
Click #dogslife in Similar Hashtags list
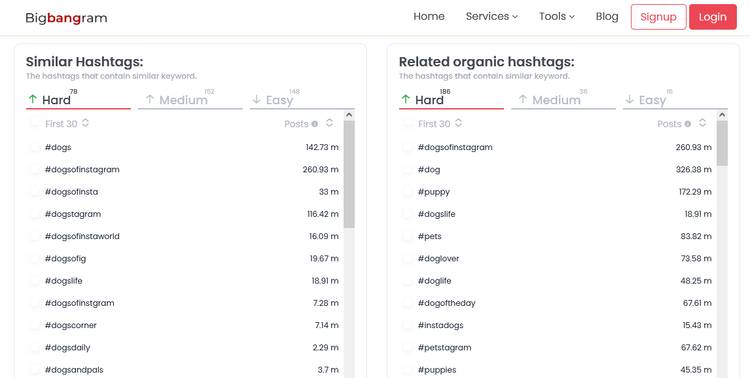click(x=64, y=281)
